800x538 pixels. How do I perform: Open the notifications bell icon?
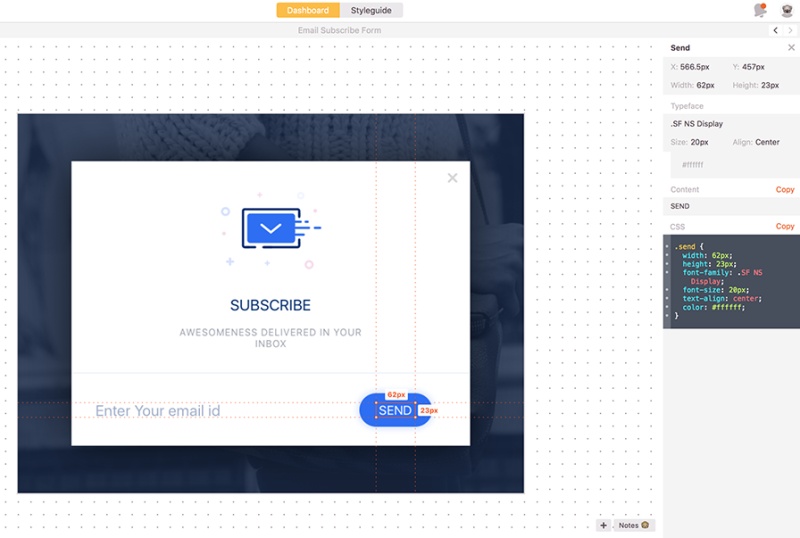(x=760, y=10)
